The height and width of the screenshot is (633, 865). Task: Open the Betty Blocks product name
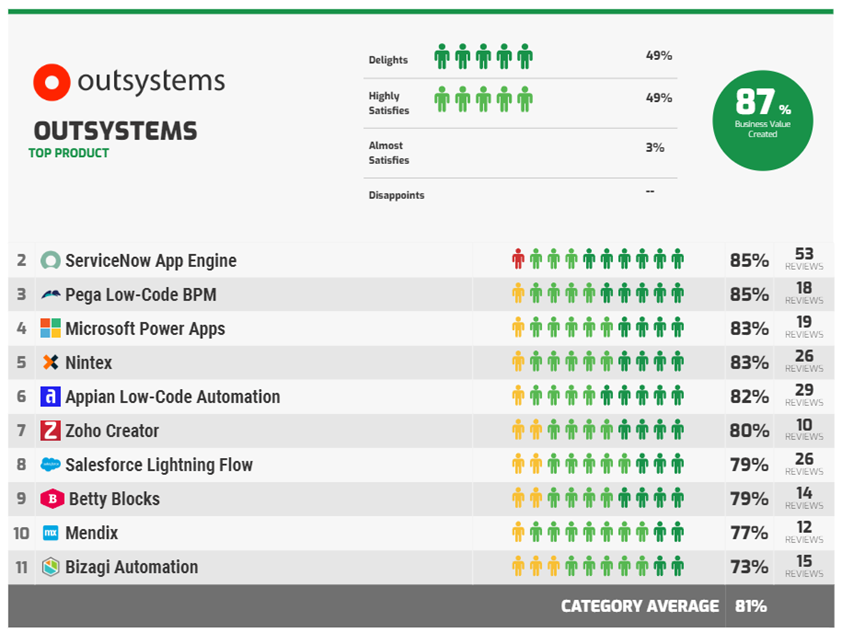(114, 499)
